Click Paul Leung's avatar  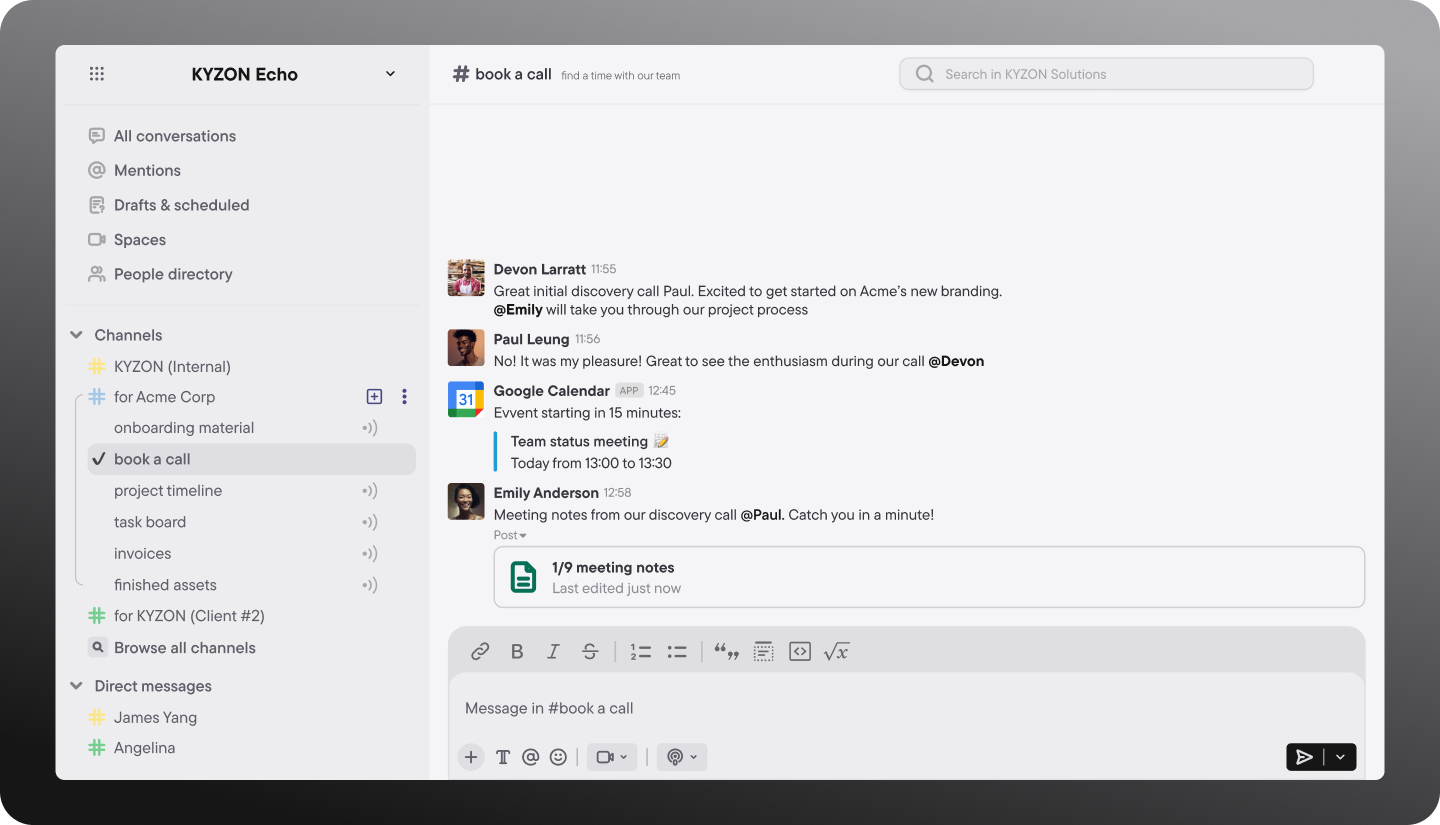466,348
